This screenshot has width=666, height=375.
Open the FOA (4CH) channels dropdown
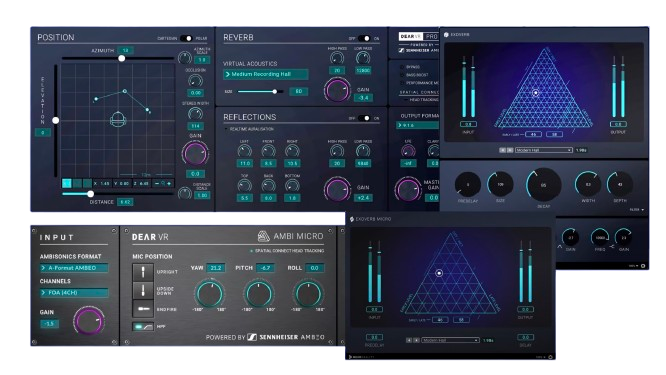coord(74,293)
